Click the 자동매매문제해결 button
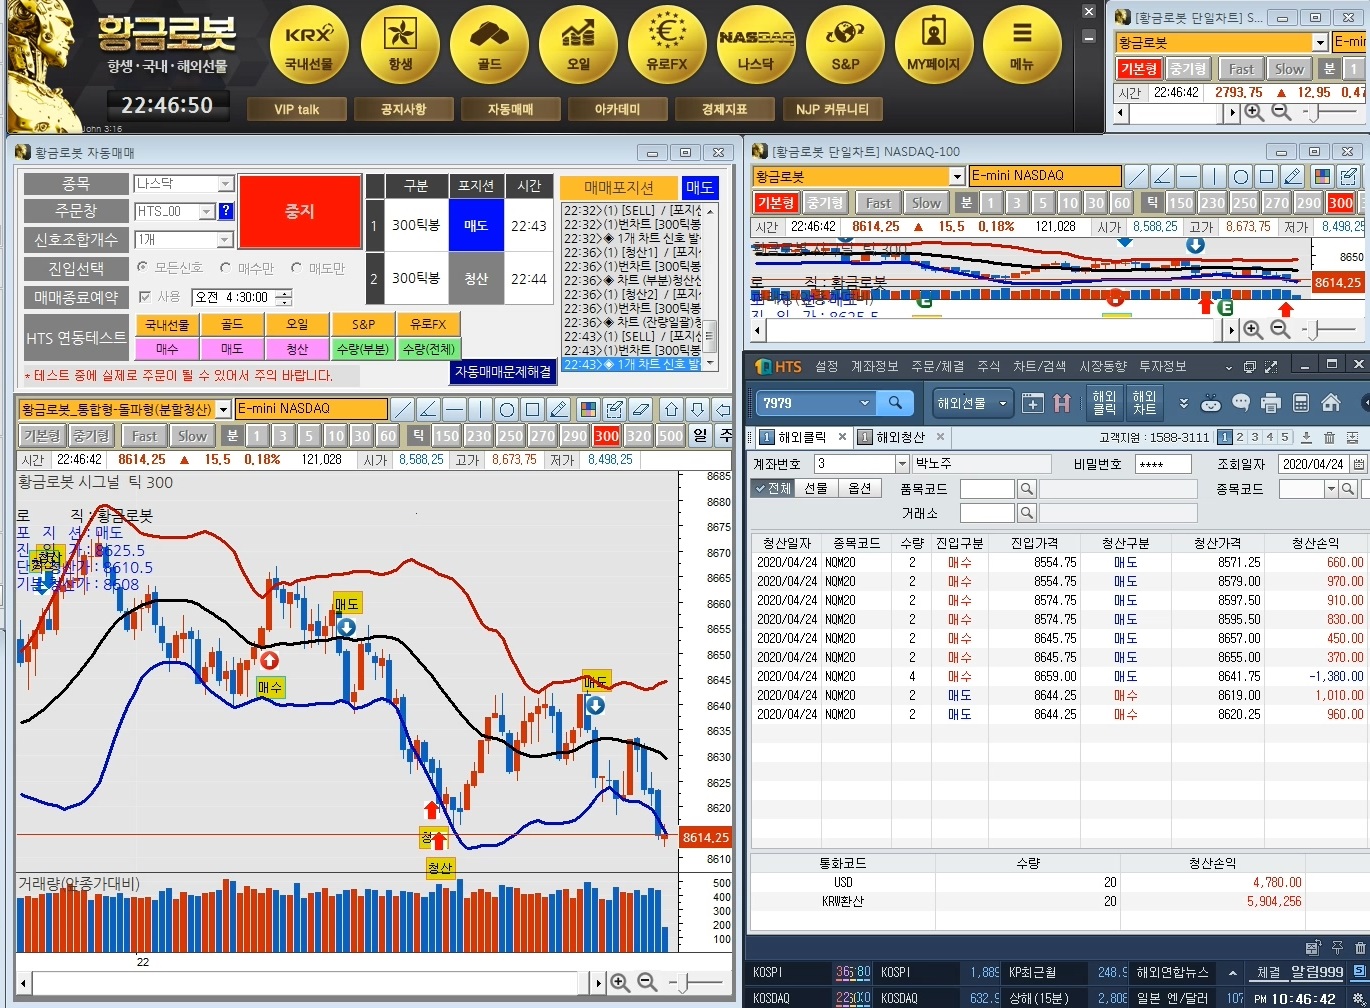 point(503,371)
